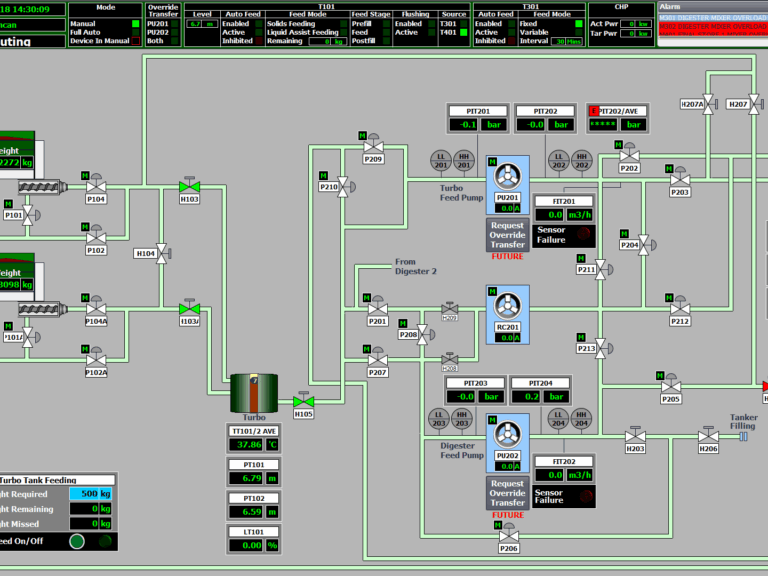The image size is (768, 576).
Task: Click the M mode badge on RC201
Action: coord(493,291)
